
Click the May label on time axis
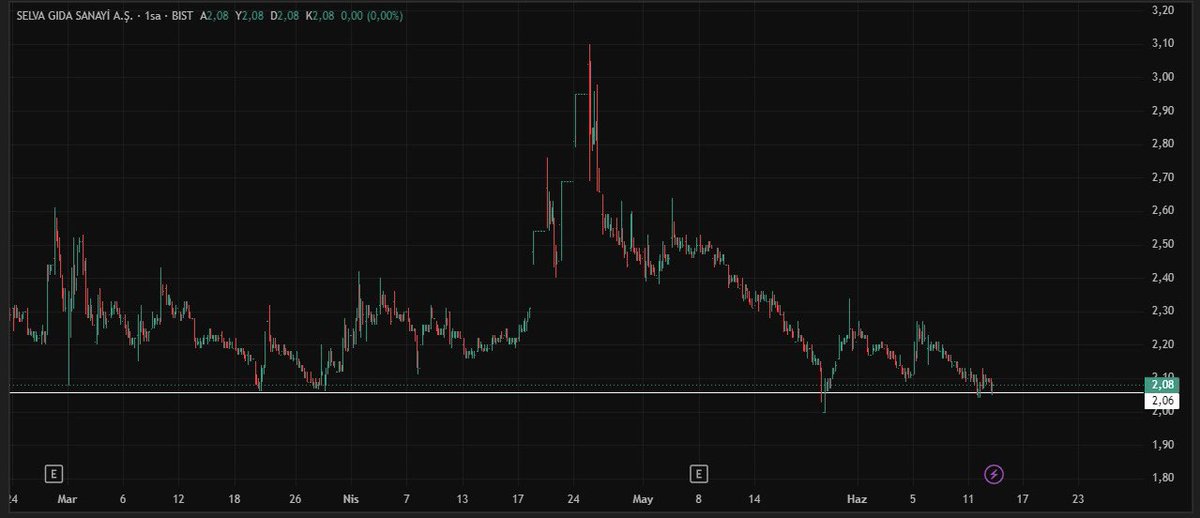tap(643, 498)
